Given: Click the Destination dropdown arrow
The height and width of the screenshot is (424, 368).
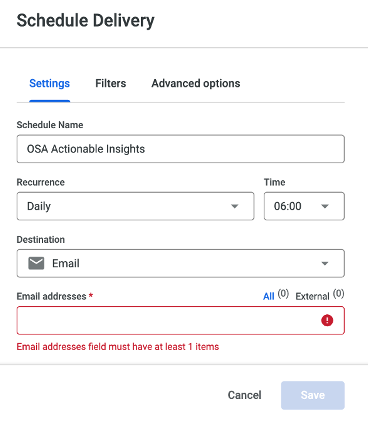Looking at the screenshot, I should pyautogui.click(x=325, y=264).
